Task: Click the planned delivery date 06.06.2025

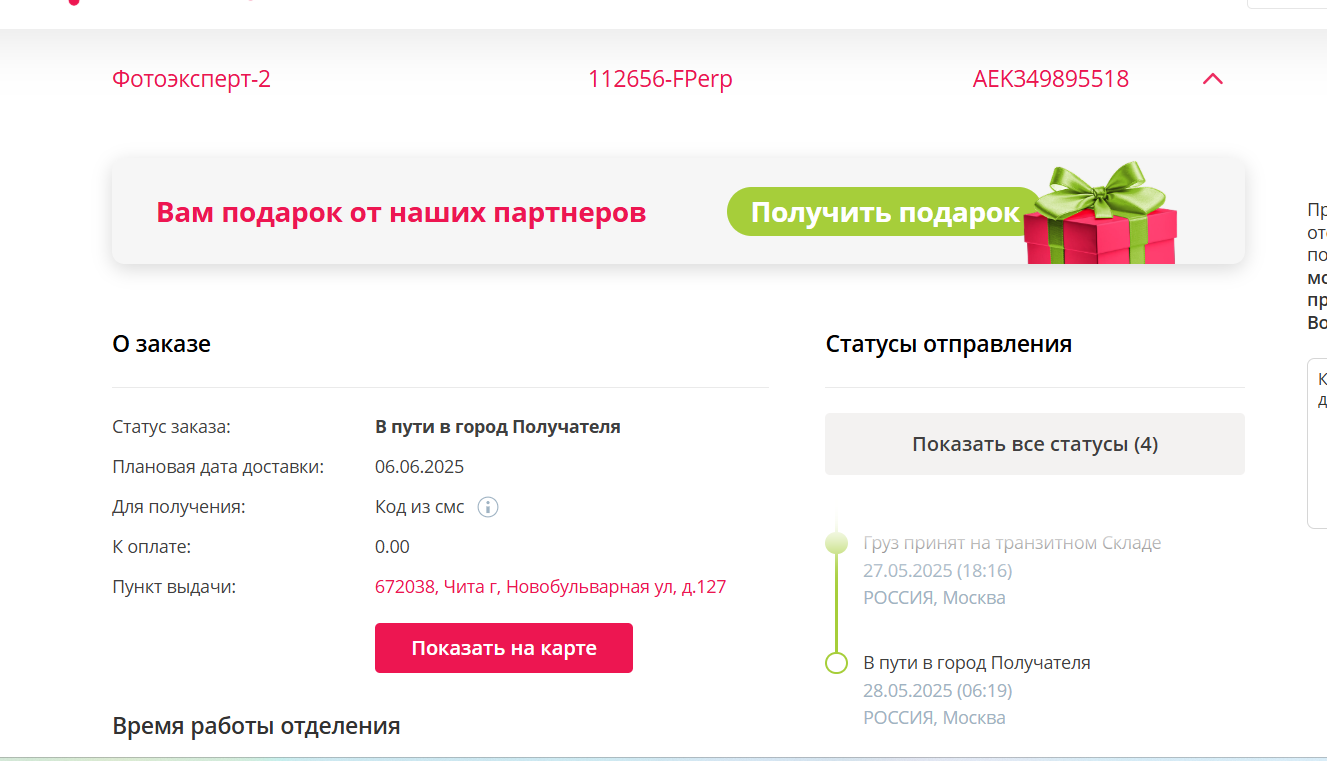Action: [x=419, y=467]
